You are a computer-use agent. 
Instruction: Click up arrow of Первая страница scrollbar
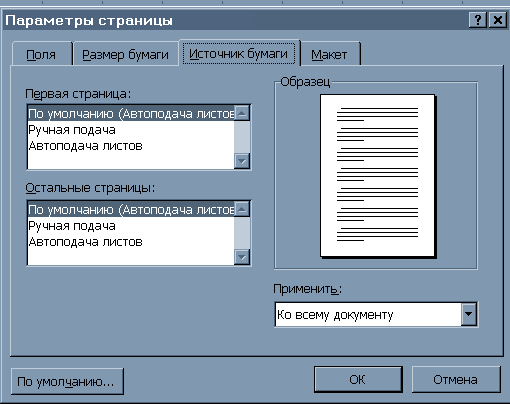(x=242, y=113)
